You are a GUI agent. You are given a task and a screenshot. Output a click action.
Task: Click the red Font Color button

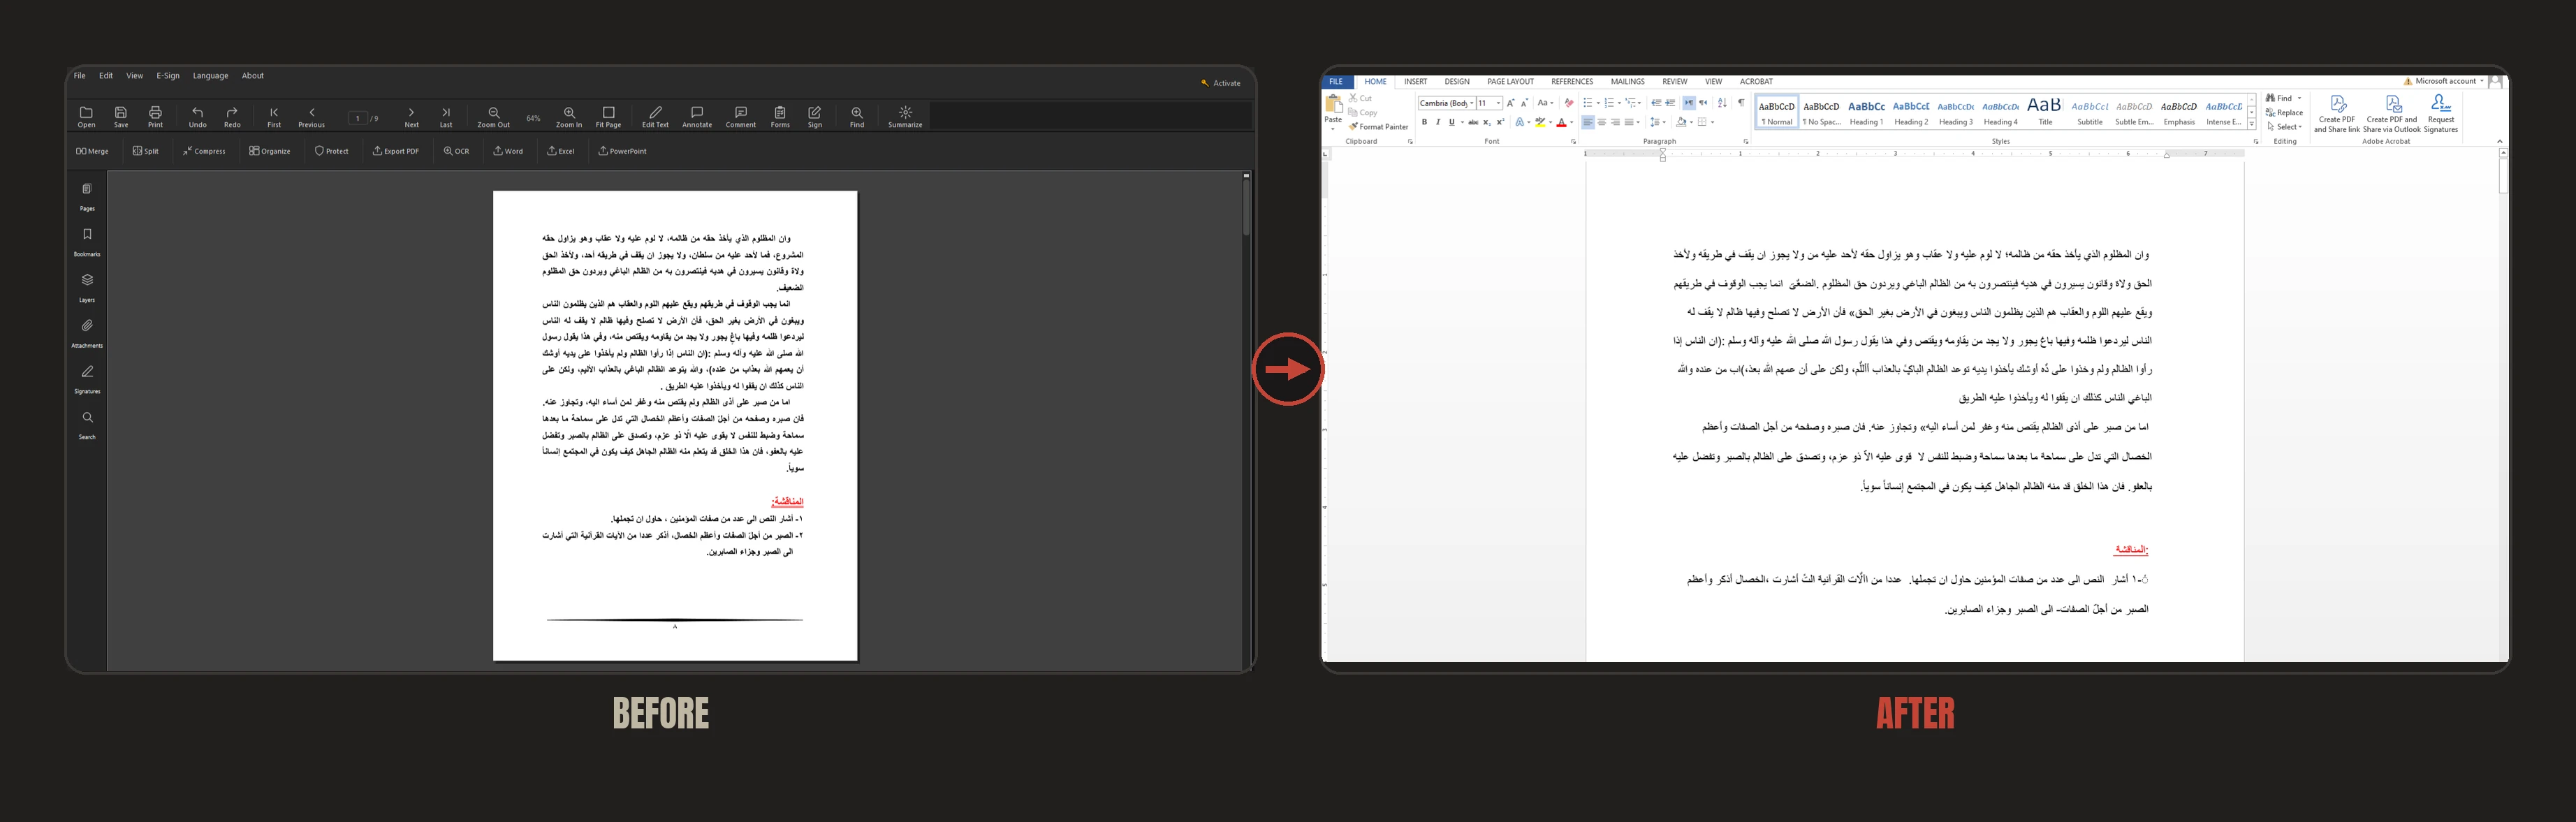[1561, 122]
